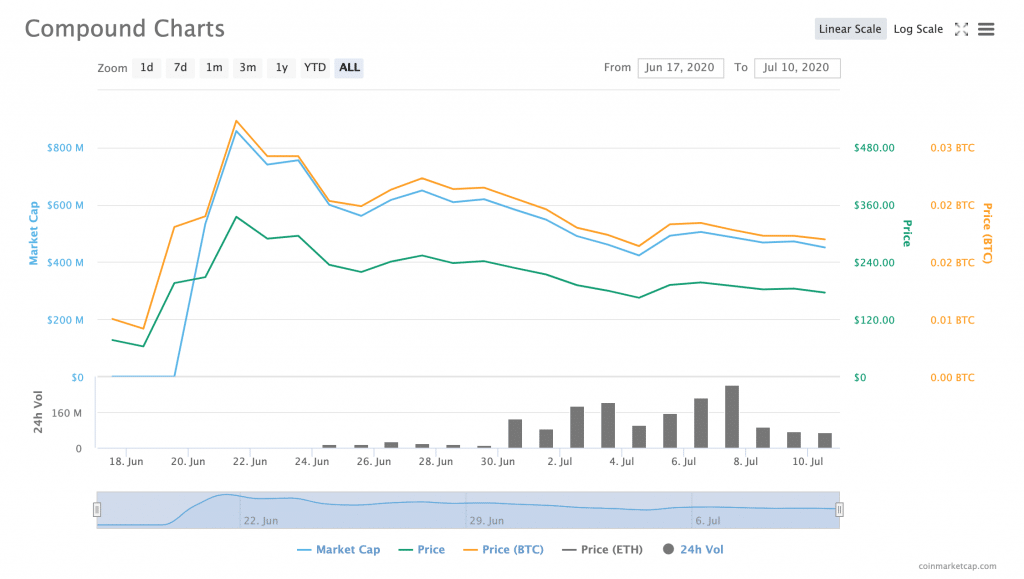The width and height of the screenshot is (1024, 579).
Task: Switch to Log Scale
Action: (x=917, y=29)
